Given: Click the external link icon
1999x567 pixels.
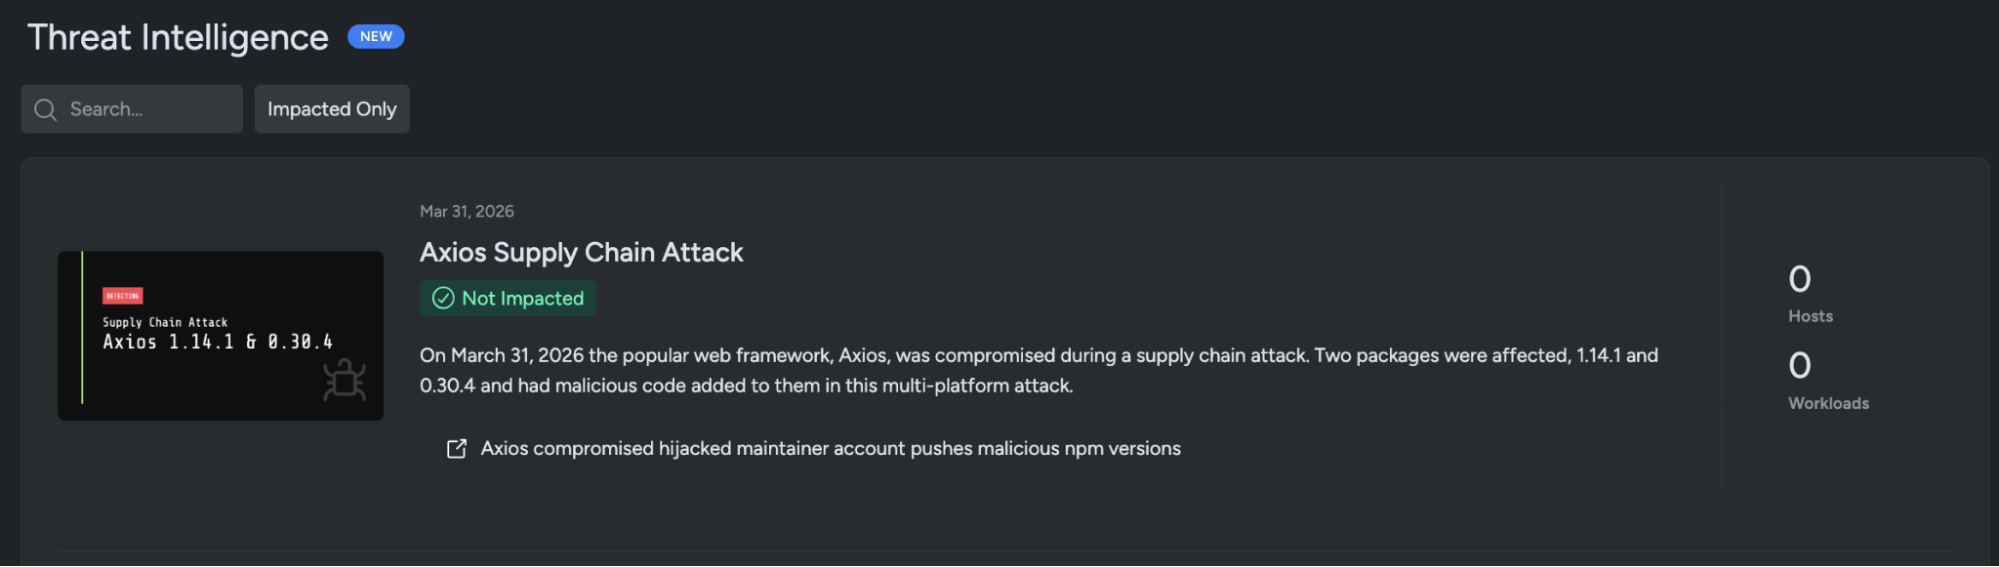Looking at the screenshot, I should (456, 449).
